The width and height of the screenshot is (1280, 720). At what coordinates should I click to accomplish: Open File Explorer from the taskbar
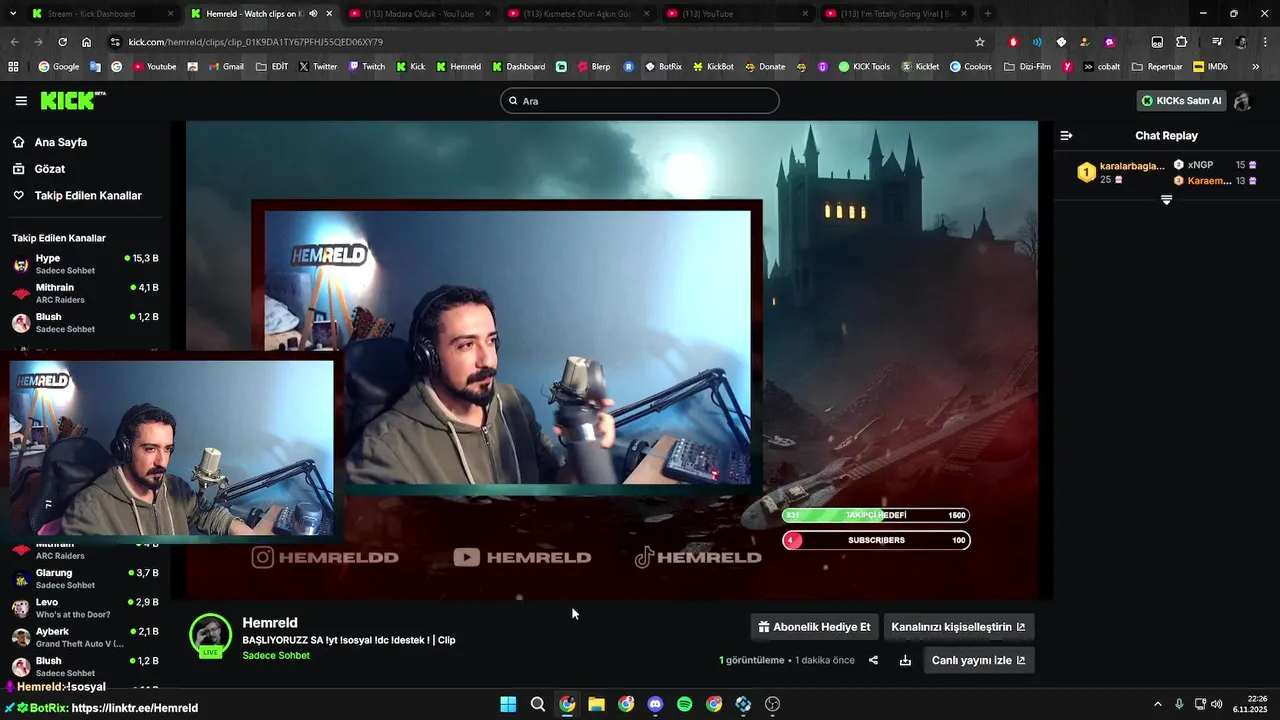click(596, 704)
